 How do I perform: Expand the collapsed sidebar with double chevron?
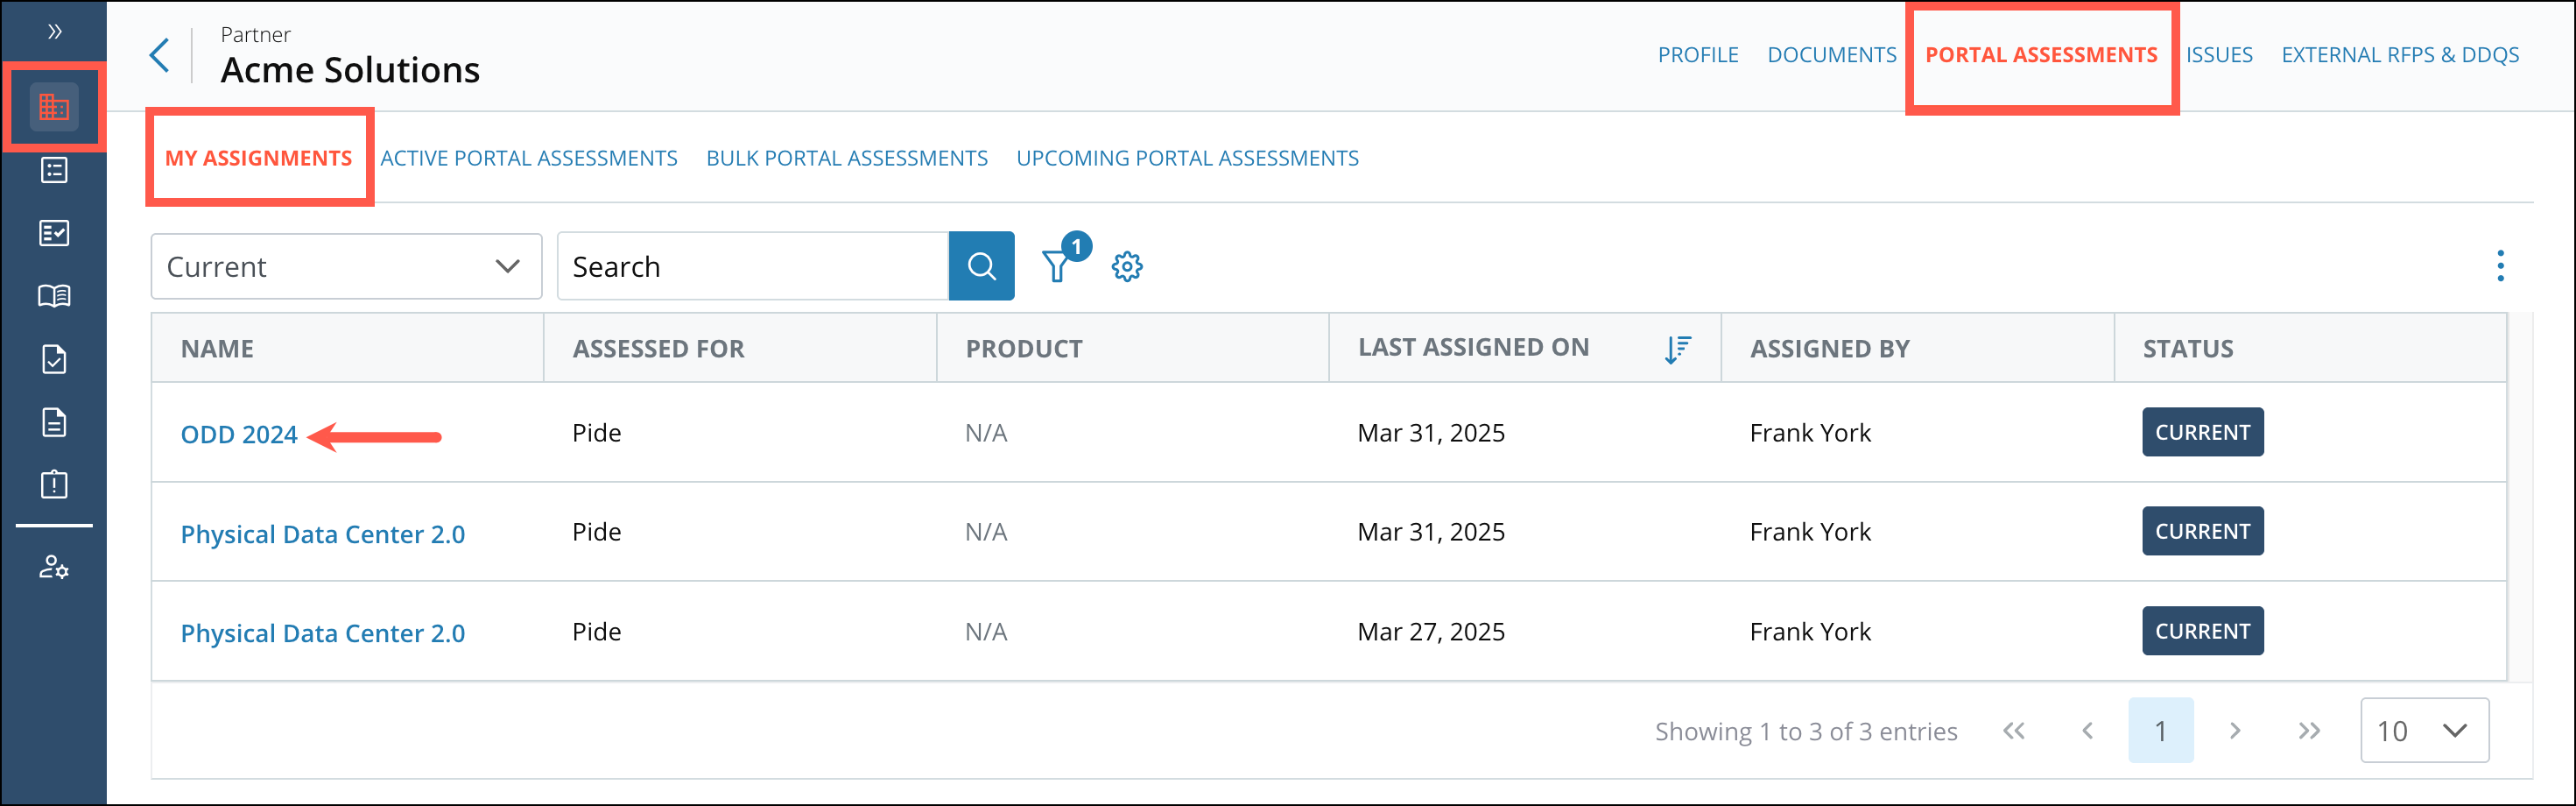click(x=54, y=32)
